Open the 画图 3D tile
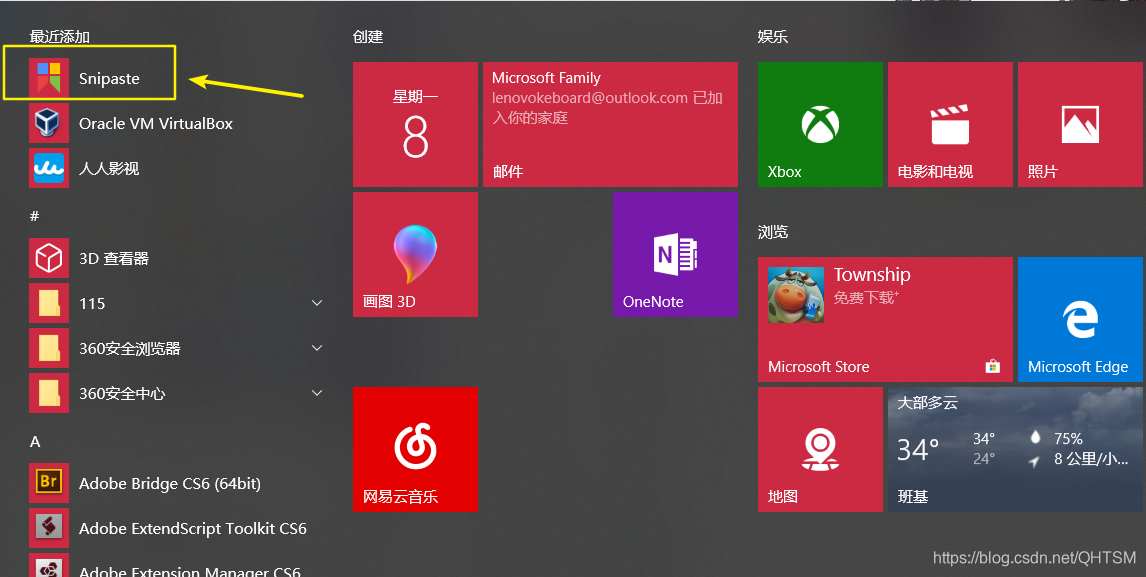Screen dimensions: 1146x577 click(415, 254)
